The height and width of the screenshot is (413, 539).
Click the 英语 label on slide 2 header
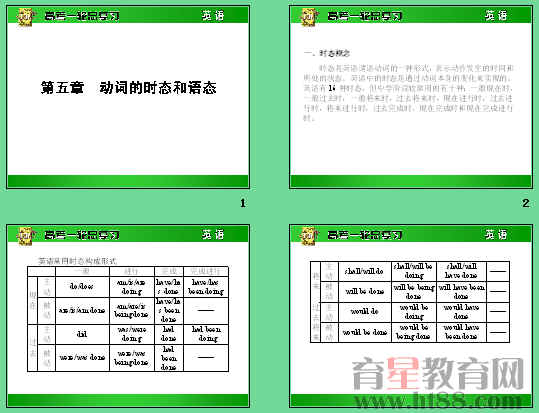coord(496,15)
